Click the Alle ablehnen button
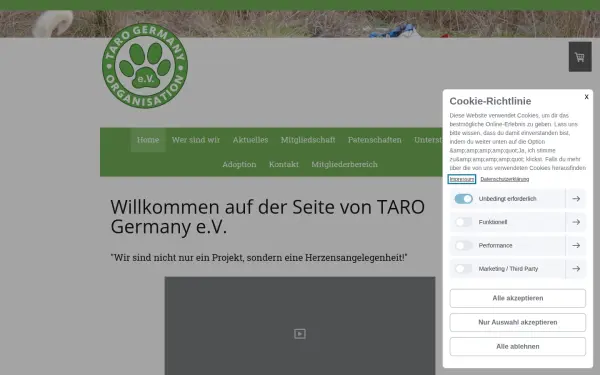 (x=518, y=346)
